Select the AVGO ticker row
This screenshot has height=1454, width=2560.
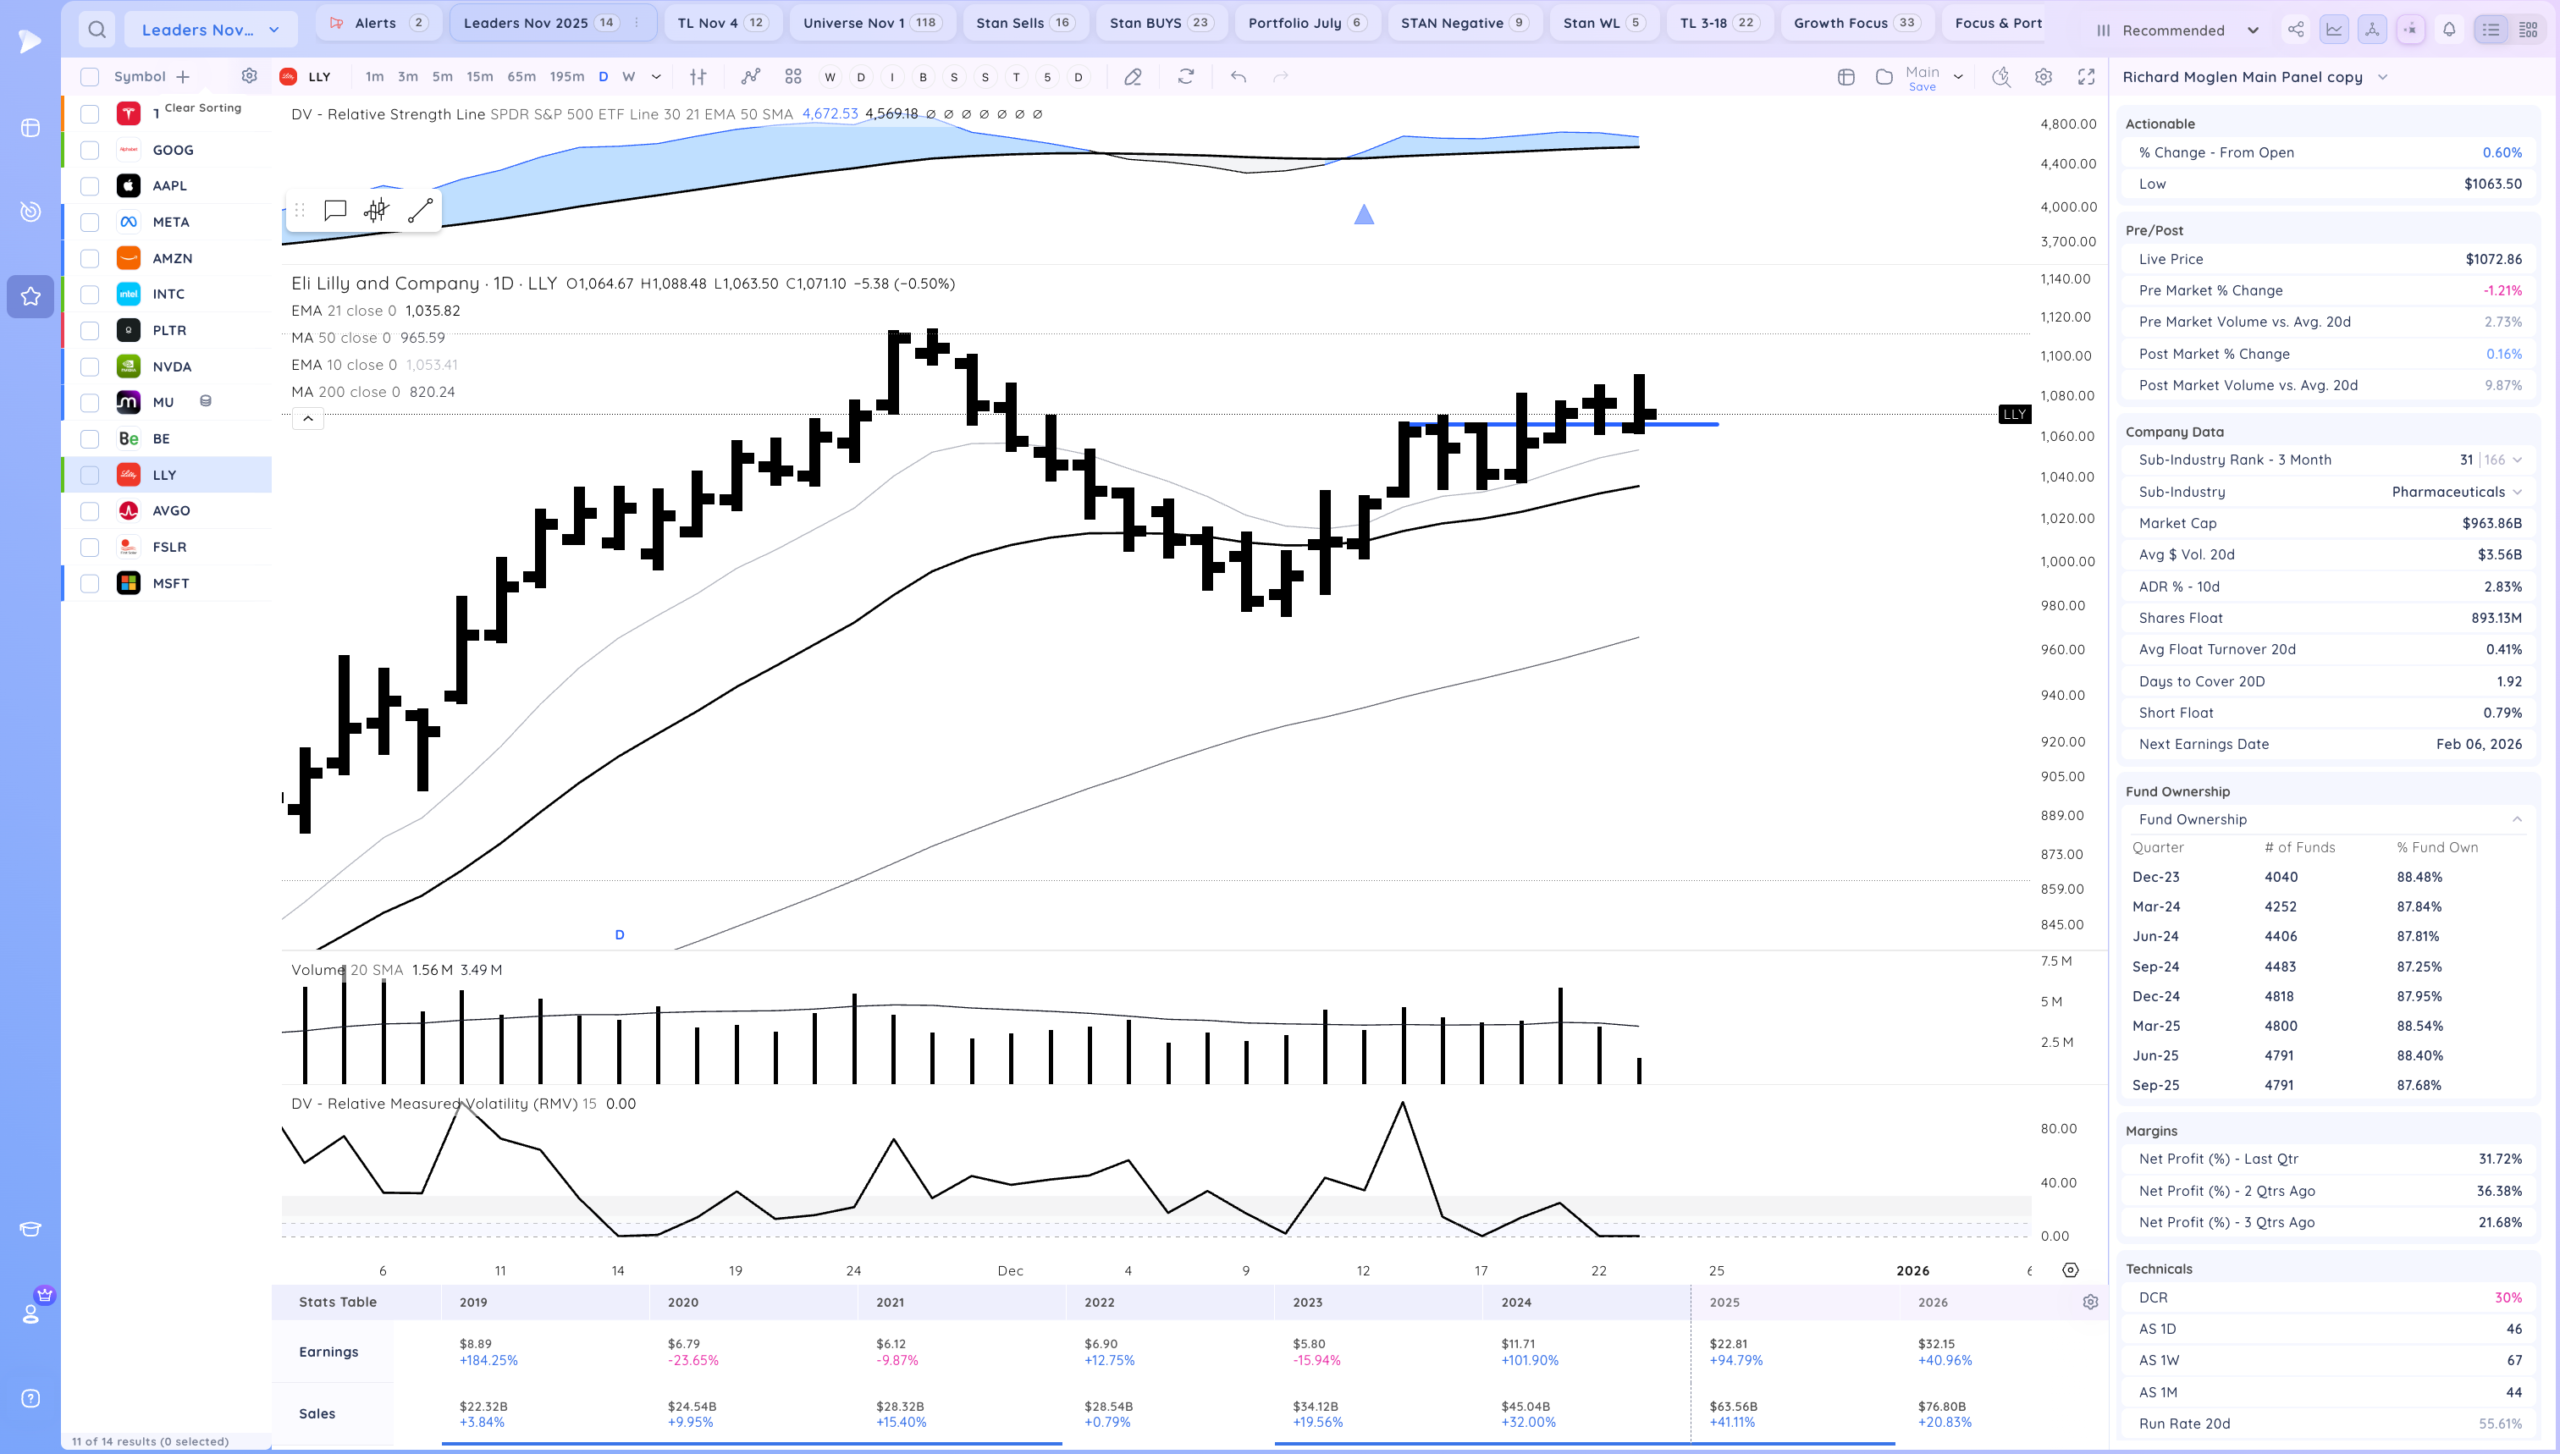click(x=171, y=511)
